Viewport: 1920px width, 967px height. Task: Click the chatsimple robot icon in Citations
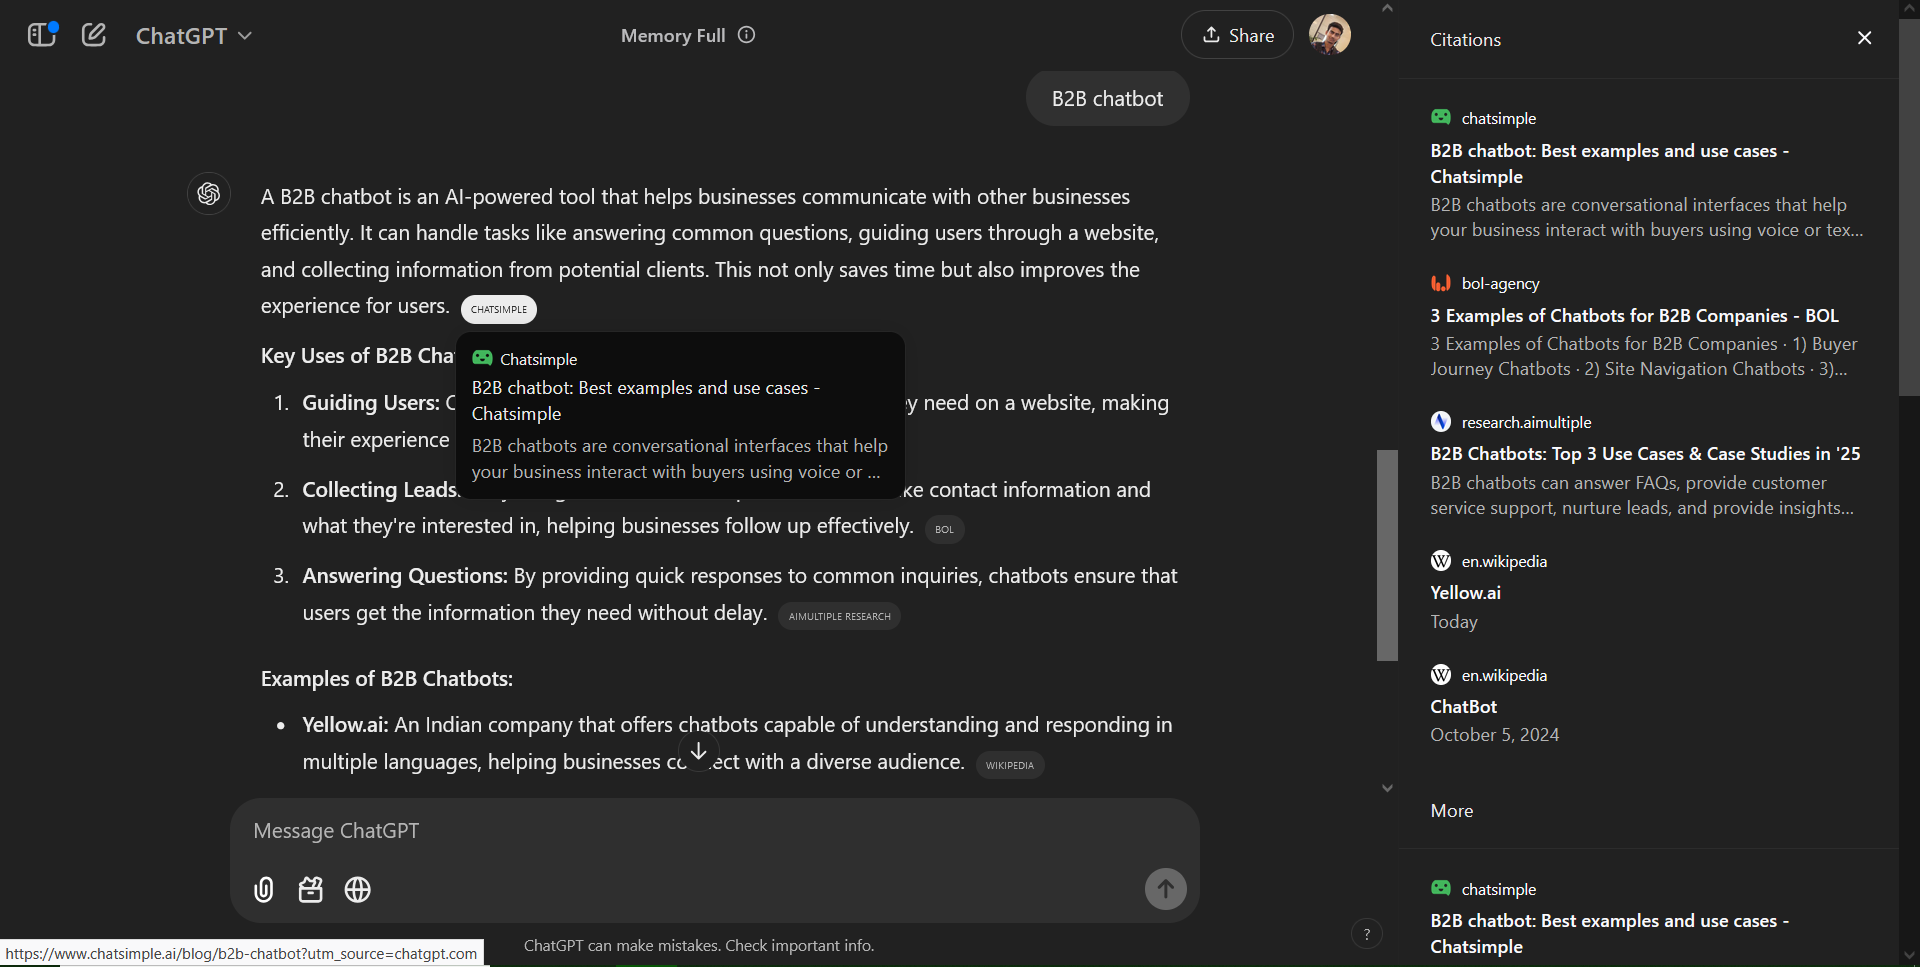1441,117
